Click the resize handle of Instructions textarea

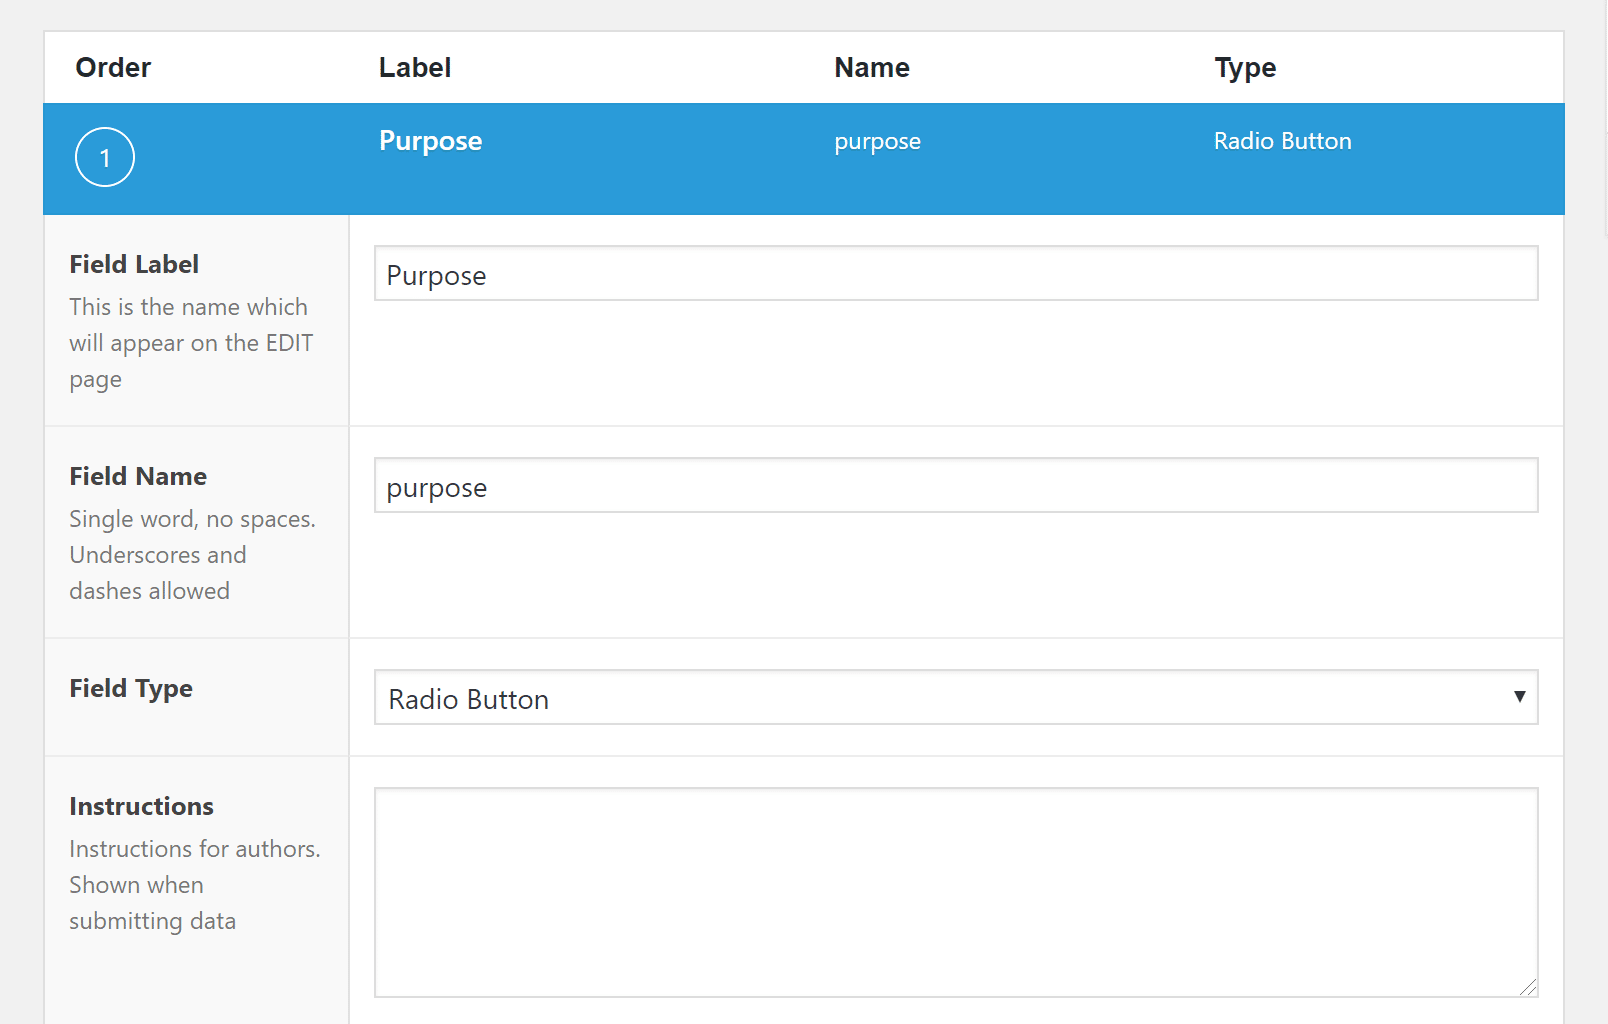point(1532,989)
